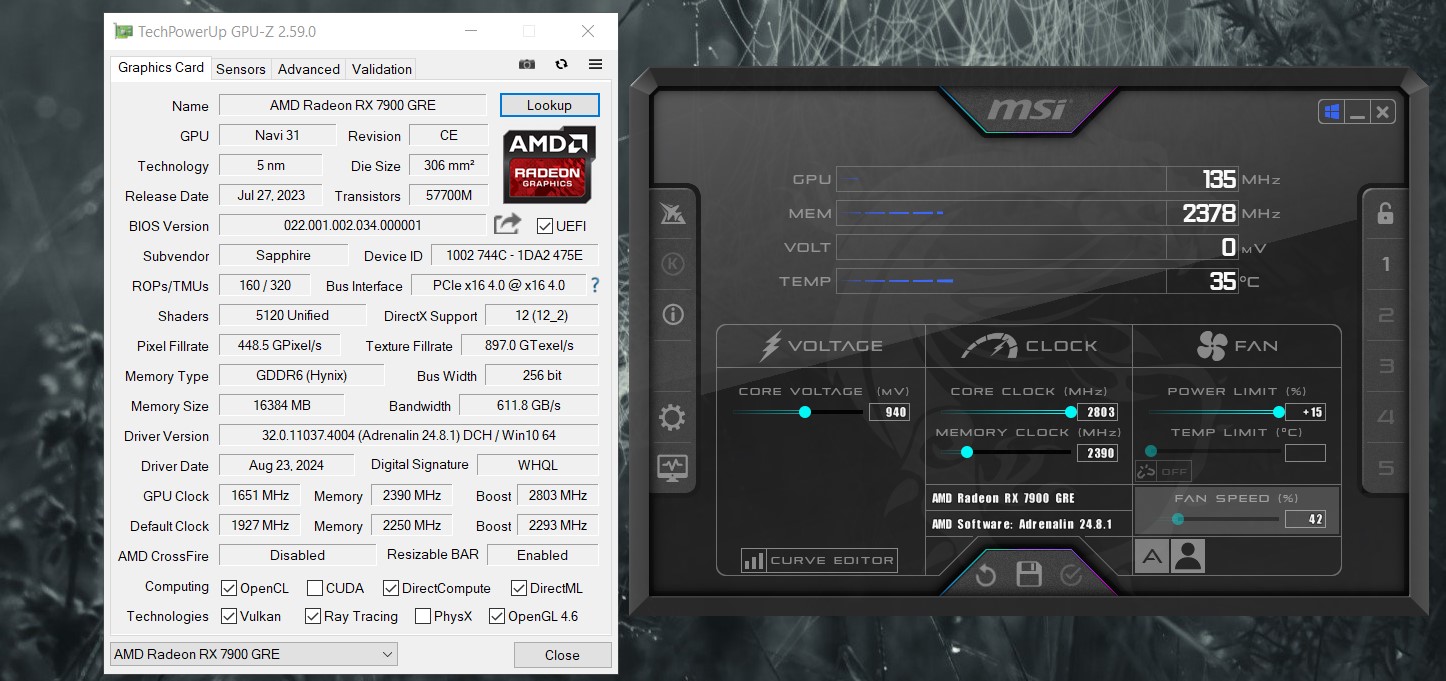Screen dimensions: 1446x681
Task: Open Afterburner hardware monitor icon
Action: pos(673,467)
